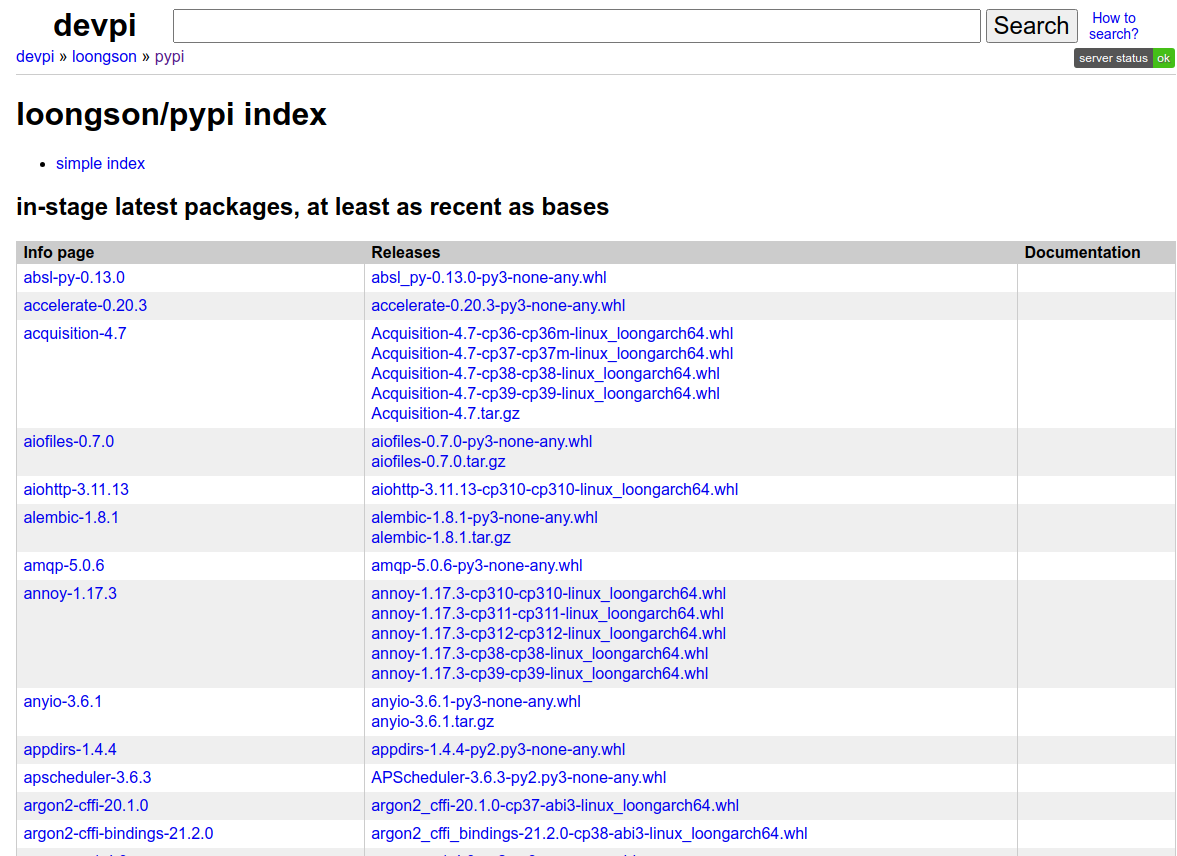The image size is (1177, 856).
Task: Open the How to search? link
Action: click(x=1113, y=26)
